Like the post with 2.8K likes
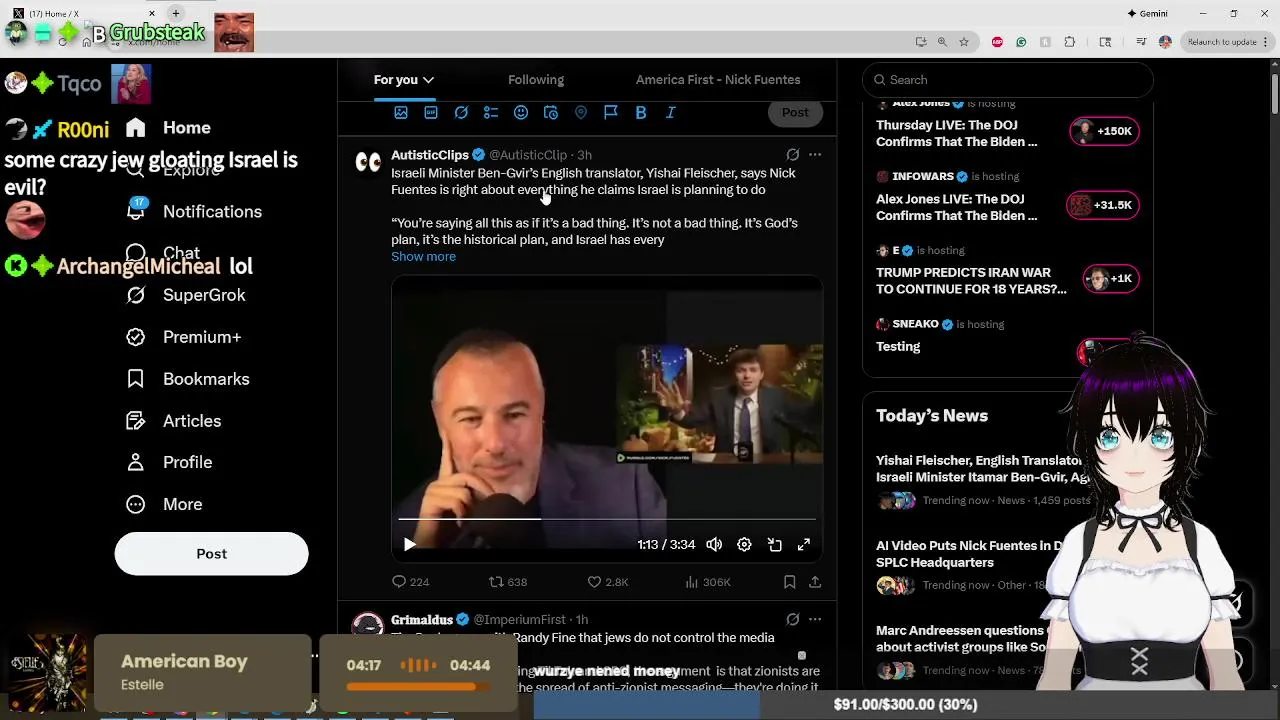 607,582
